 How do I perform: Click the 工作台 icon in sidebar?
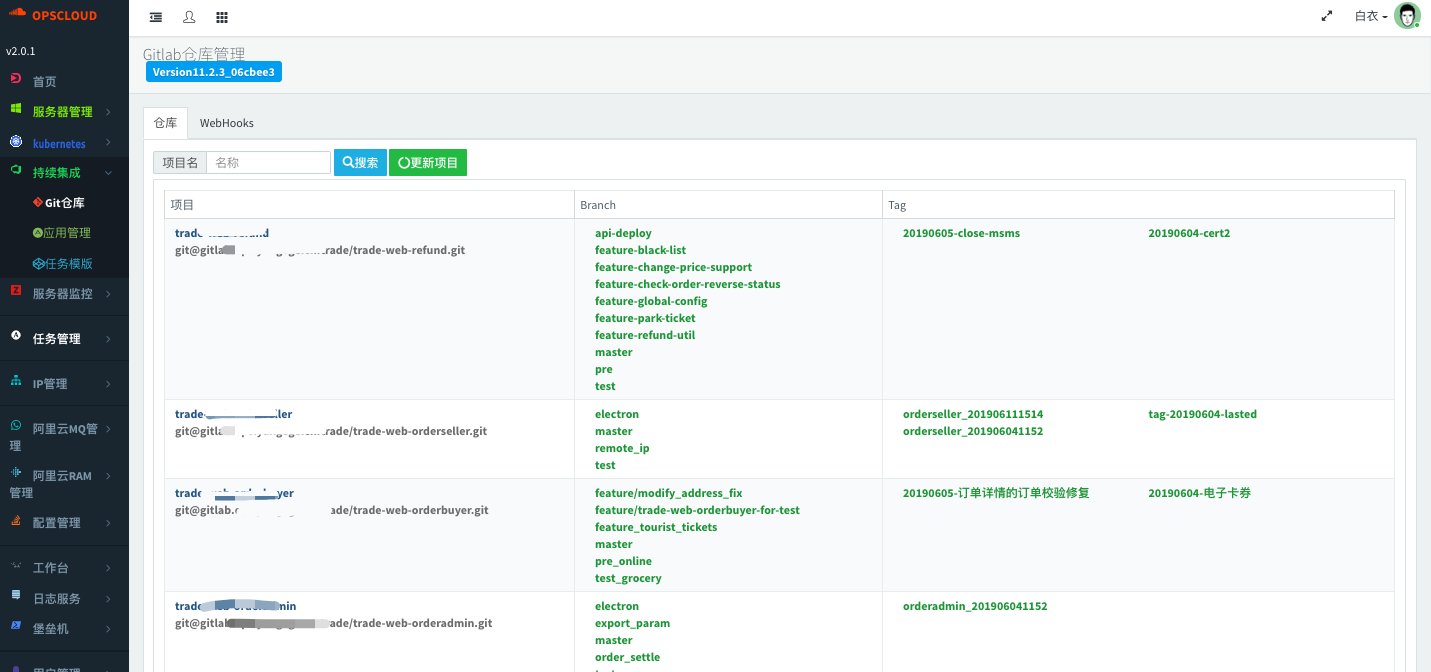click(16, 565)
